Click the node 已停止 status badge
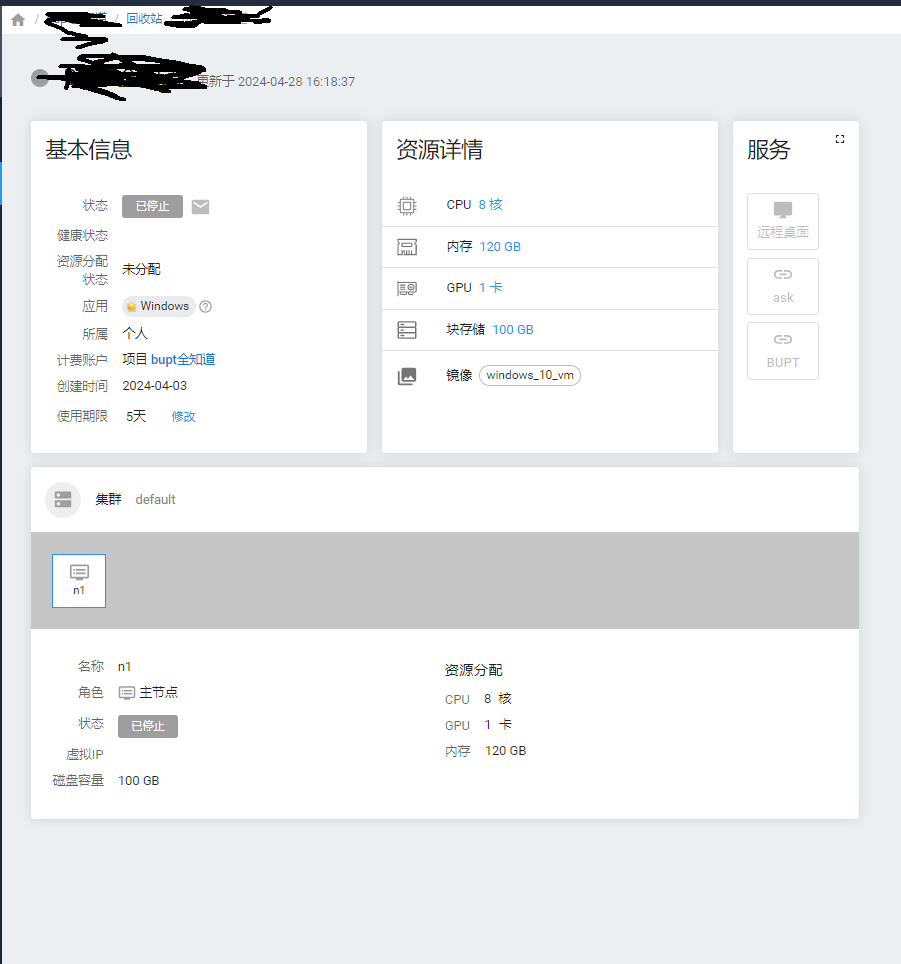The height and width of the screenshot is (964, 901). coord(148,726)
